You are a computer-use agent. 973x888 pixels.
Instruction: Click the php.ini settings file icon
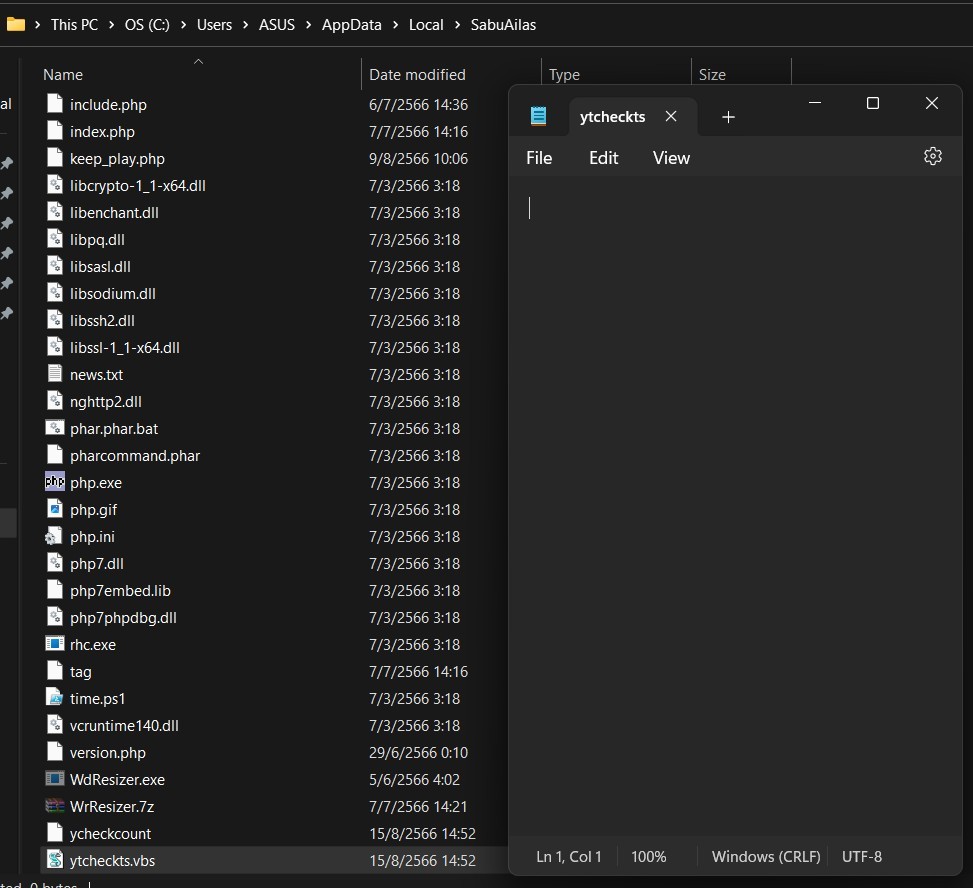coord(54,536)
